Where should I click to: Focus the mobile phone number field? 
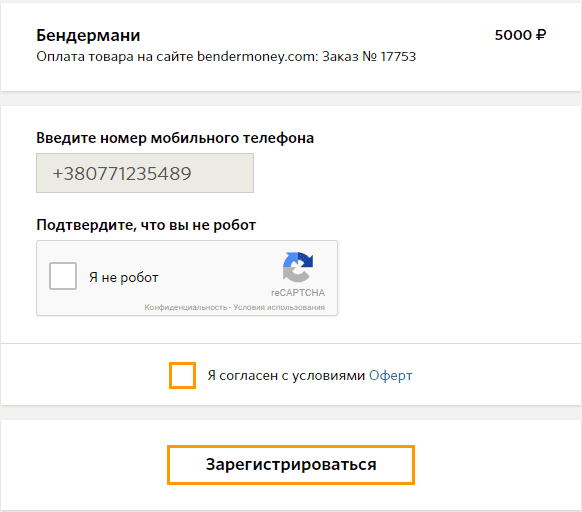pos(145,173)
